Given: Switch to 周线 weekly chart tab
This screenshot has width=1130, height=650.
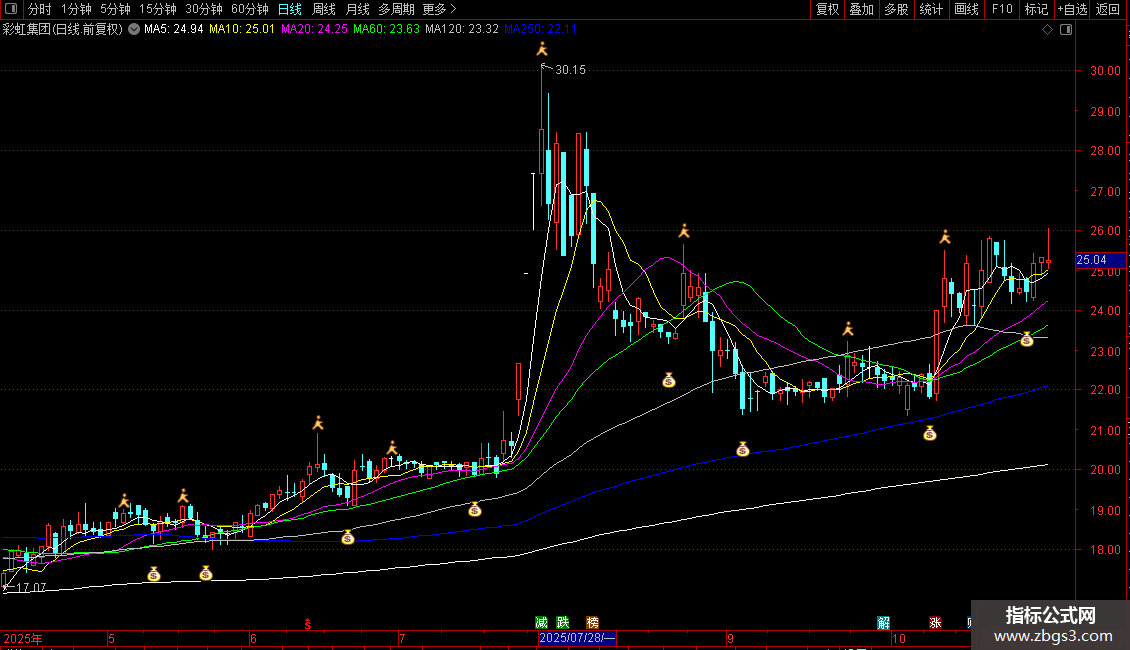Looking at the screenshot, I should (324, 9).
